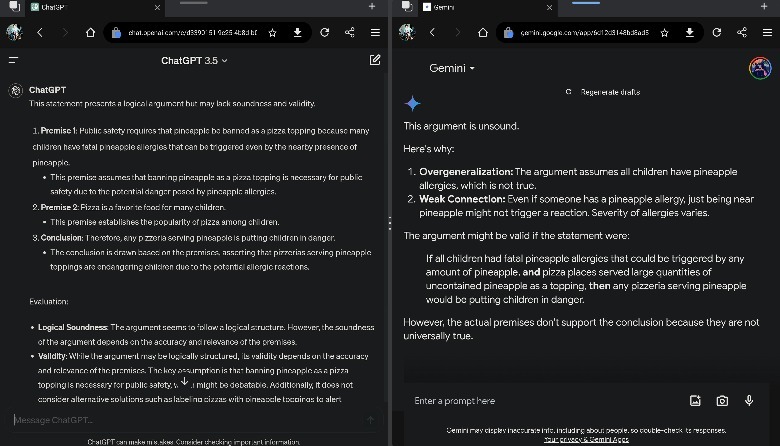Viewport: 780px width, 446px height.
Task: Click the 'Weak Connection:' heading in Gemini
Action: (462, 199)
